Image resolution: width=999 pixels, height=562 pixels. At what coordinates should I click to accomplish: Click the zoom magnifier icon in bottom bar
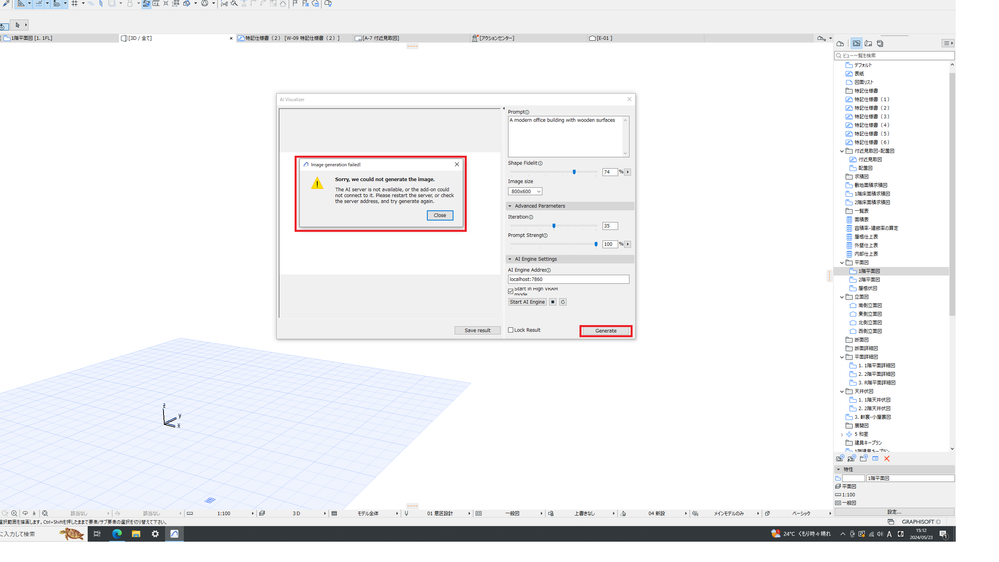pos(14,514)
